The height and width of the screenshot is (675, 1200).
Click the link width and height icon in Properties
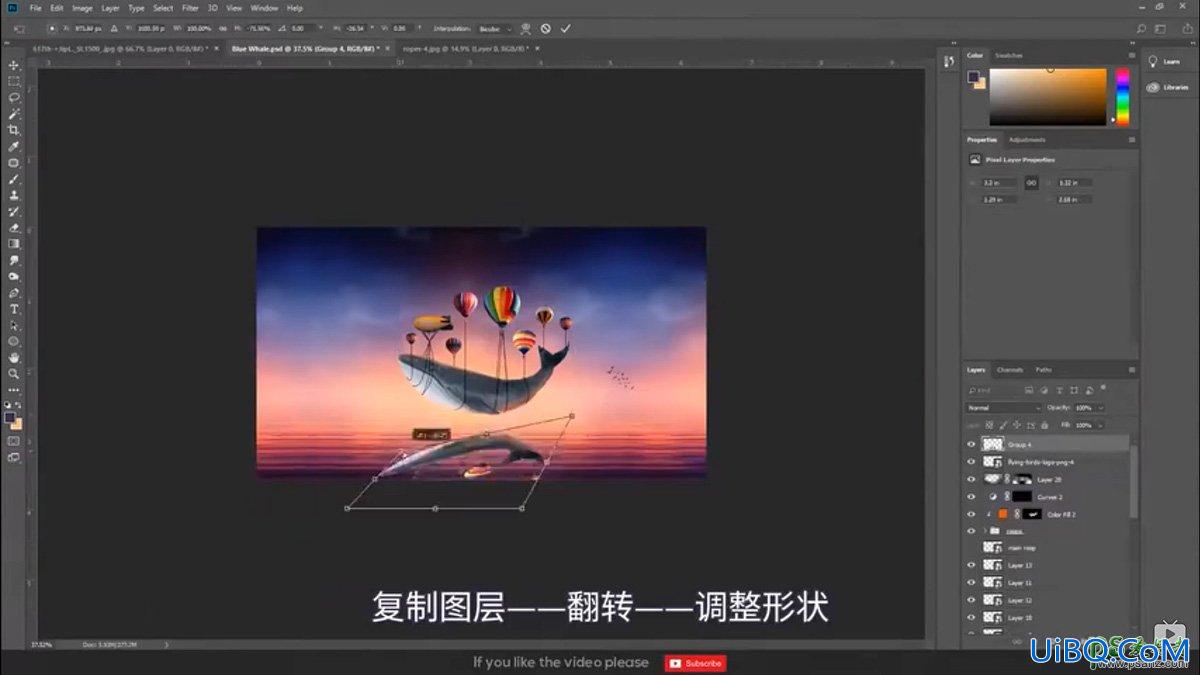pyautogui.click(x=1031, y=182)
